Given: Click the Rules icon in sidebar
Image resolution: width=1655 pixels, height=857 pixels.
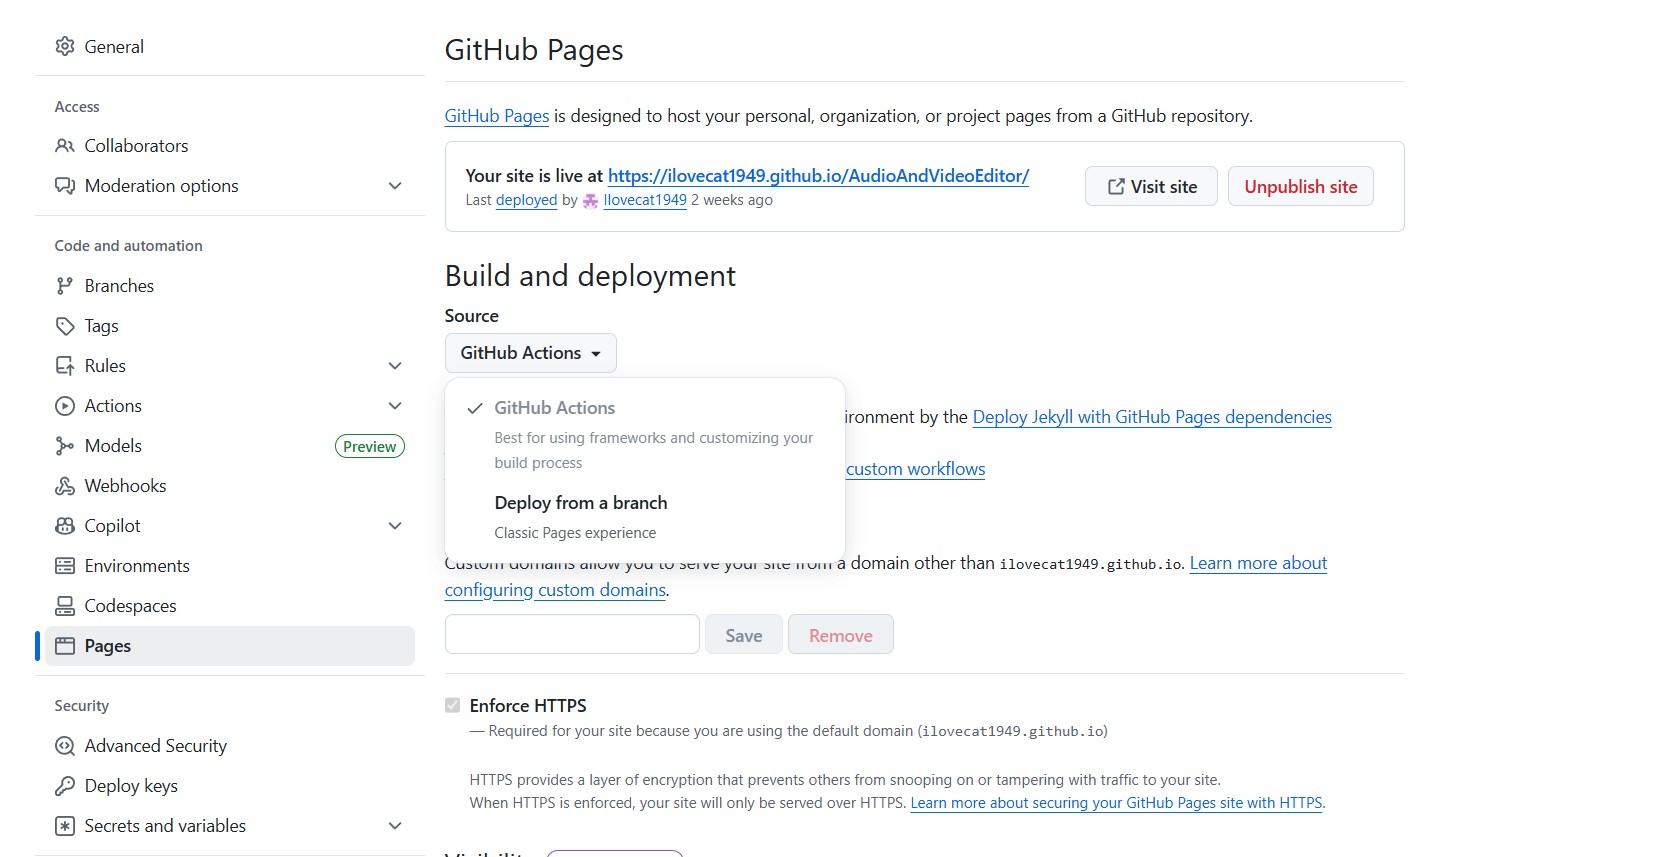Looking at the screenshot, I should point(65,366).
